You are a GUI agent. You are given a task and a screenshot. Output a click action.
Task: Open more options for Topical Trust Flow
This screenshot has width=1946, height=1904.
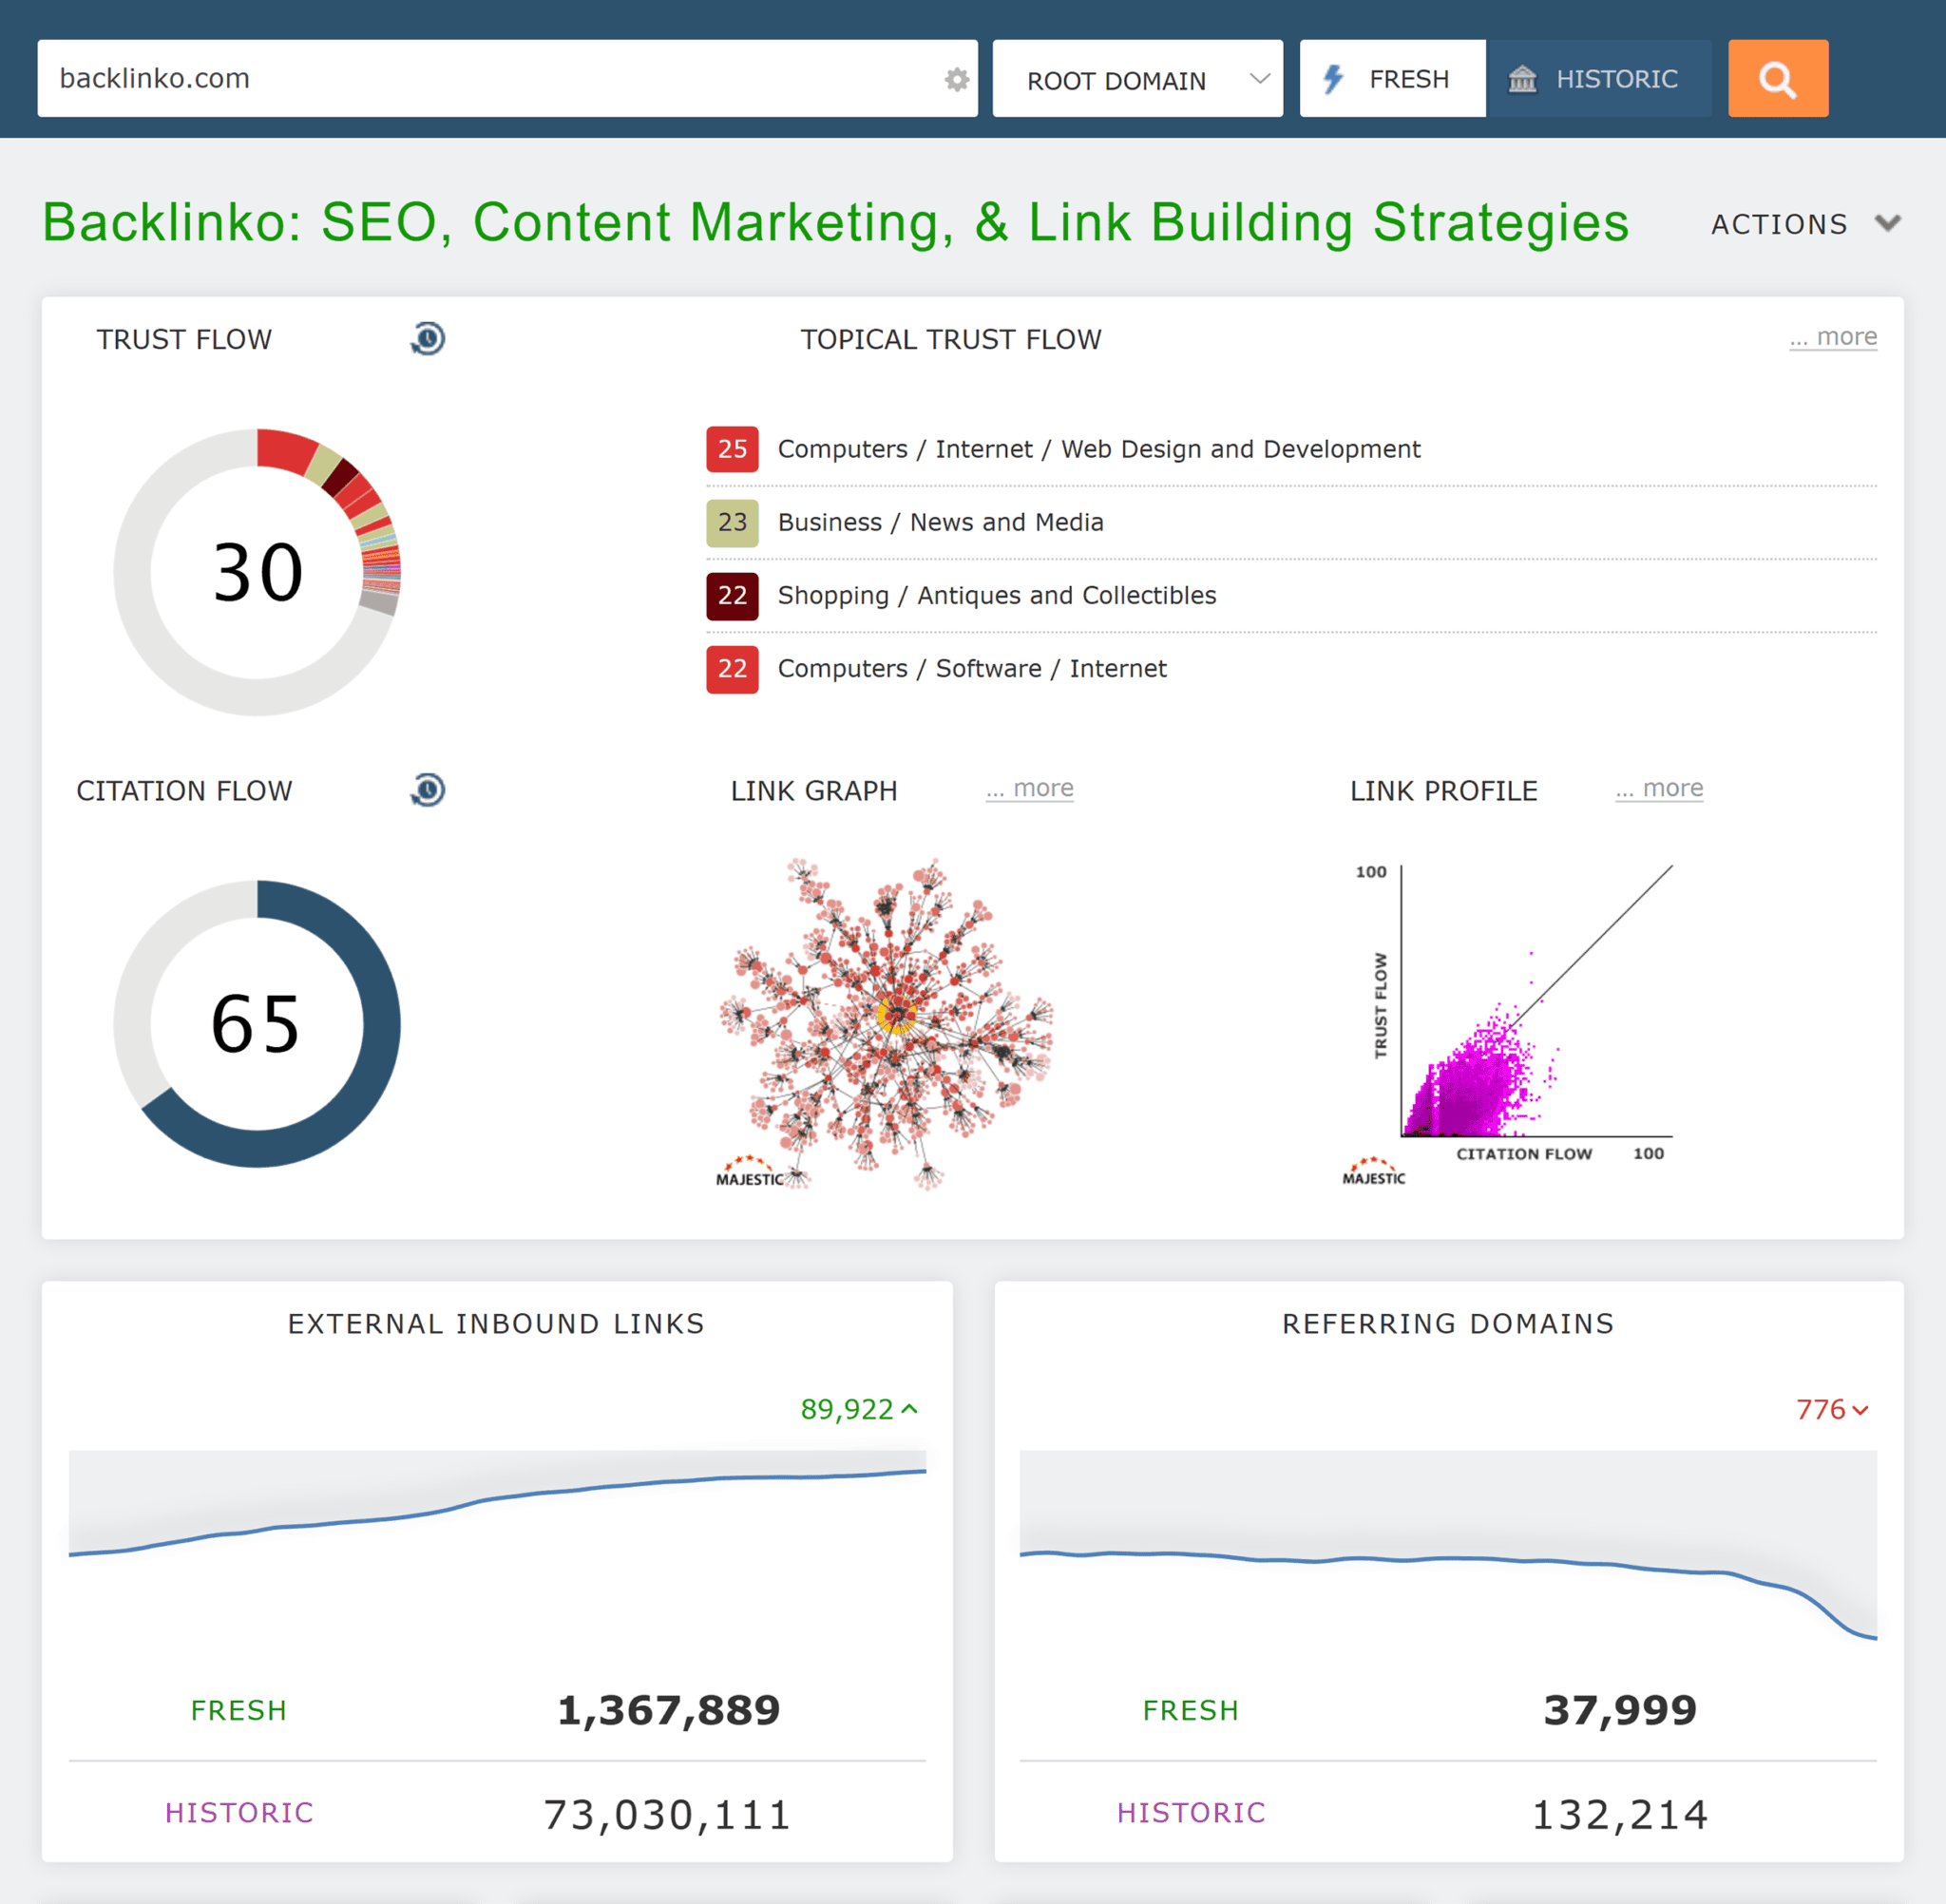pos(1832,337)
